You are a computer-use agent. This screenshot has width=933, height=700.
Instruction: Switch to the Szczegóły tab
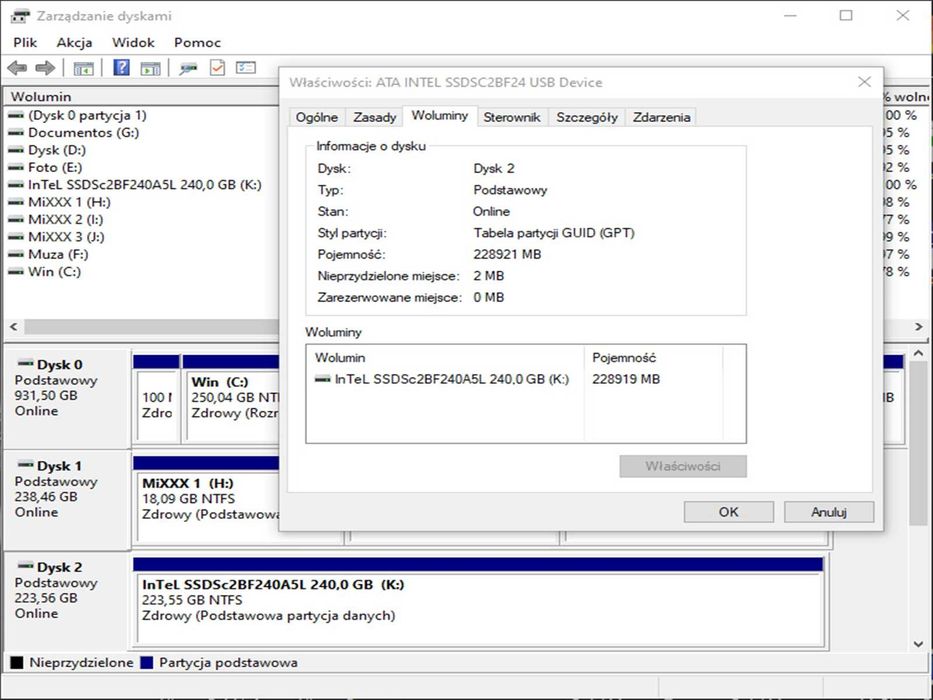pyautogui.click(x=587, y=117)
